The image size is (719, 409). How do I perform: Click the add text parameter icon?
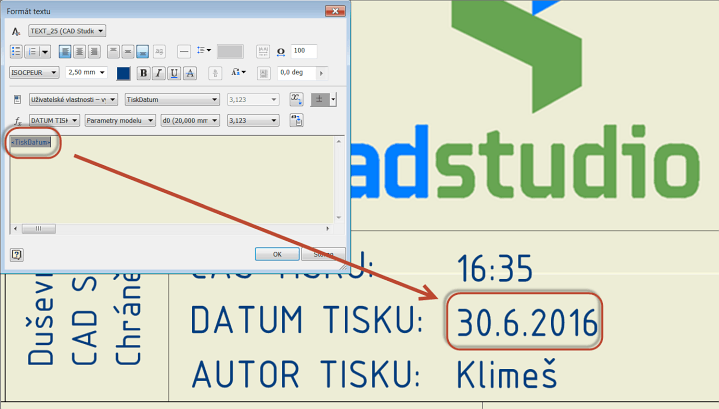coord(296,99)
